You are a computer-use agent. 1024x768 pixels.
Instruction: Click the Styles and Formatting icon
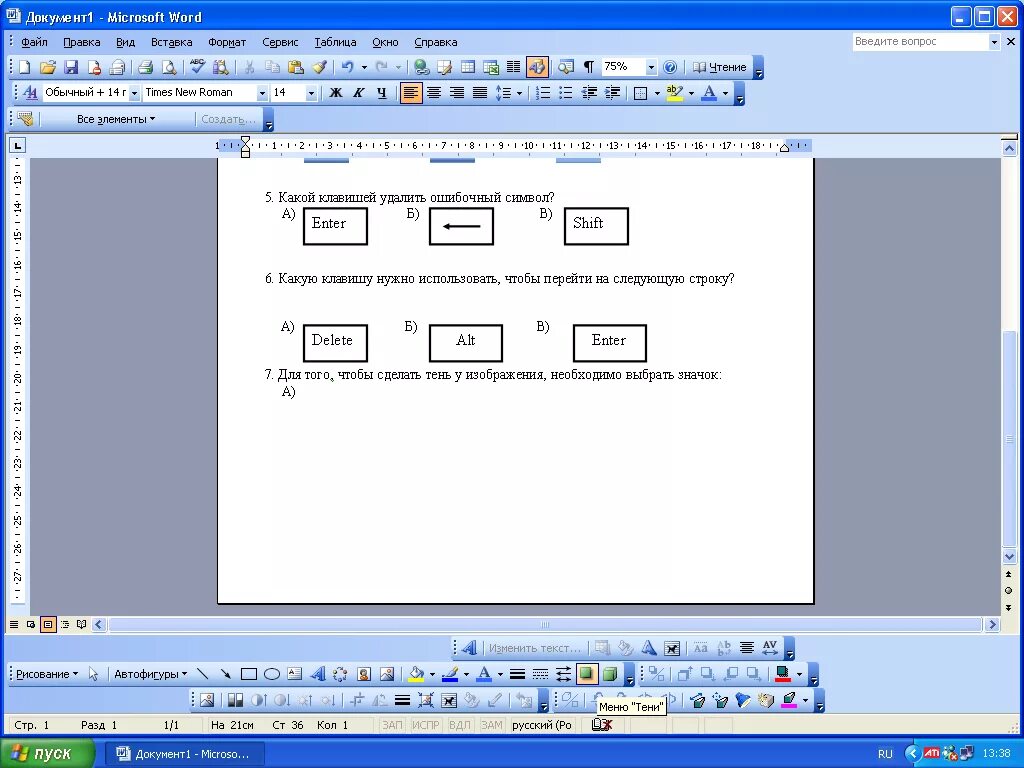(29, 93)
